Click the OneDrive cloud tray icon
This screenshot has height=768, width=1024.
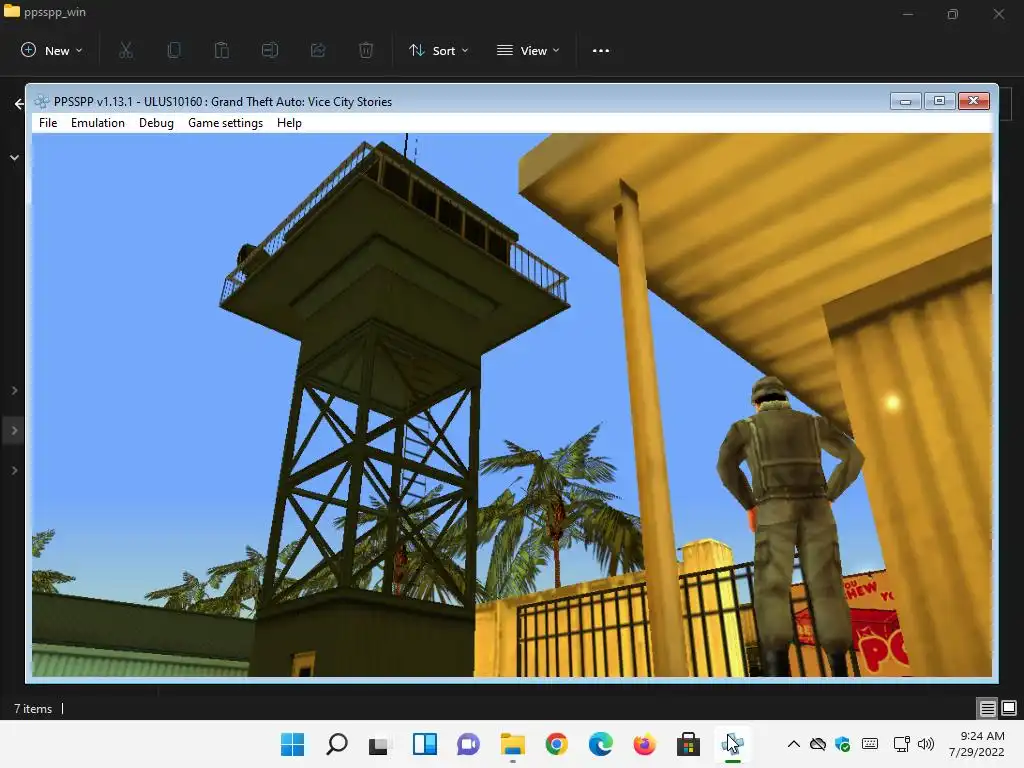pos(818,744)
